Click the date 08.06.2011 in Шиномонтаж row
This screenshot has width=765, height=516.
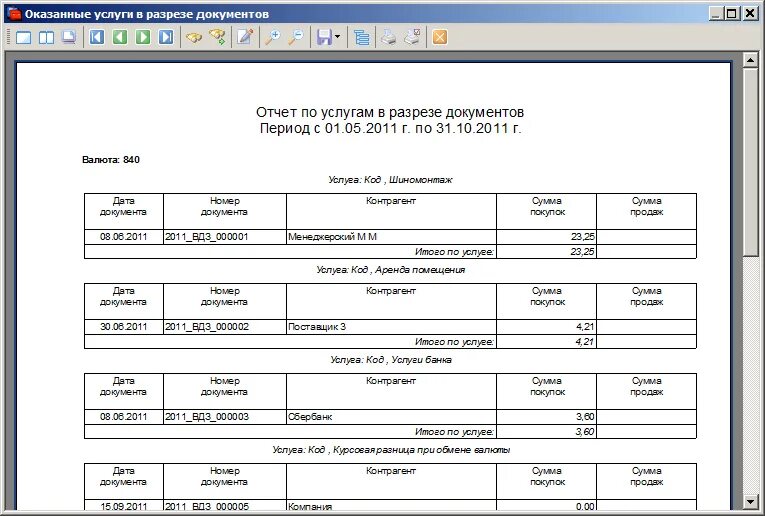(x=123, y=237)
